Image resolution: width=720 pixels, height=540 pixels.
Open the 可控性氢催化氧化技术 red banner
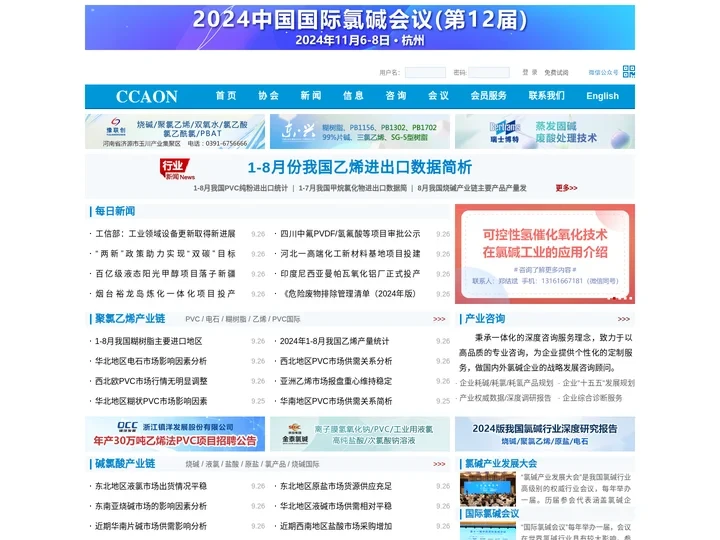(x=545, y=254)
